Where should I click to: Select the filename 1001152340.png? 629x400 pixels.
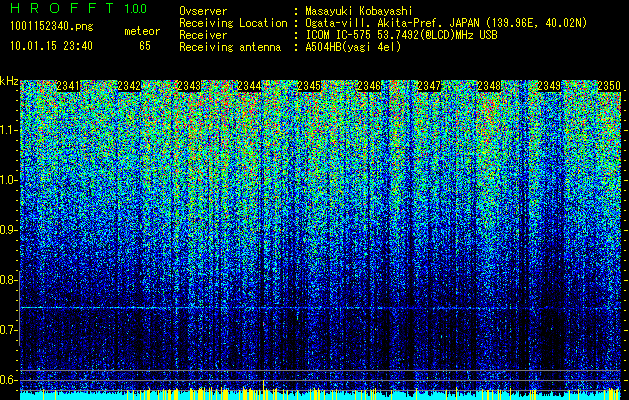[x=52, y=26]
